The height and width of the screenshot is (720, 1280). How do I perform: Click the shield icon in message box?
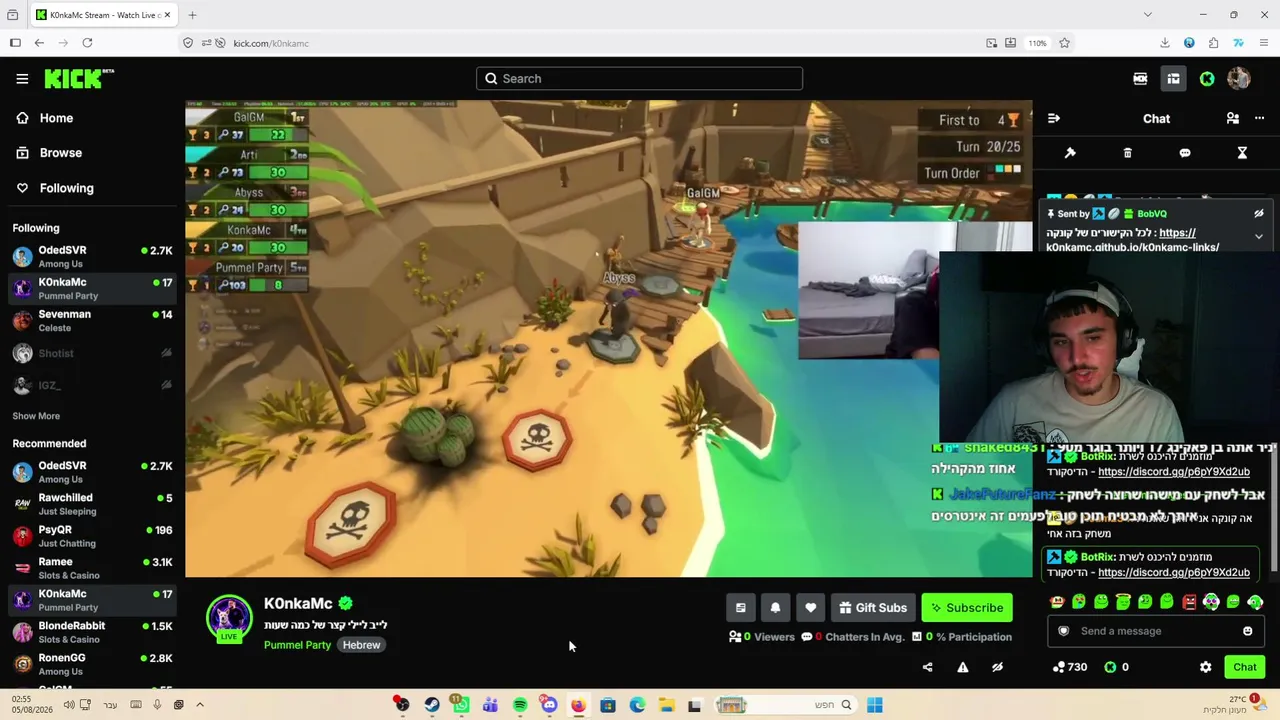(1063, 631)
